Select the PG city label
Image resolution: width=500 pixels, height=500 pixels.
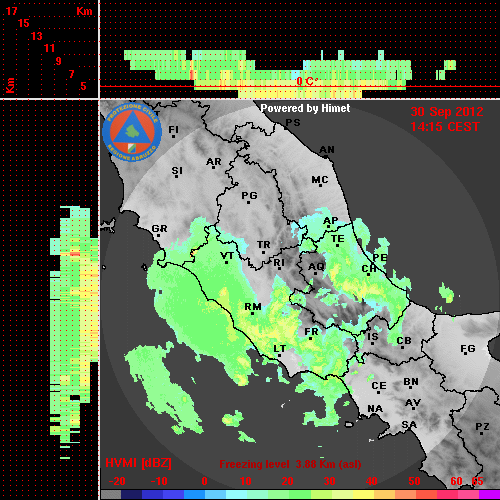tap(249, 196)
